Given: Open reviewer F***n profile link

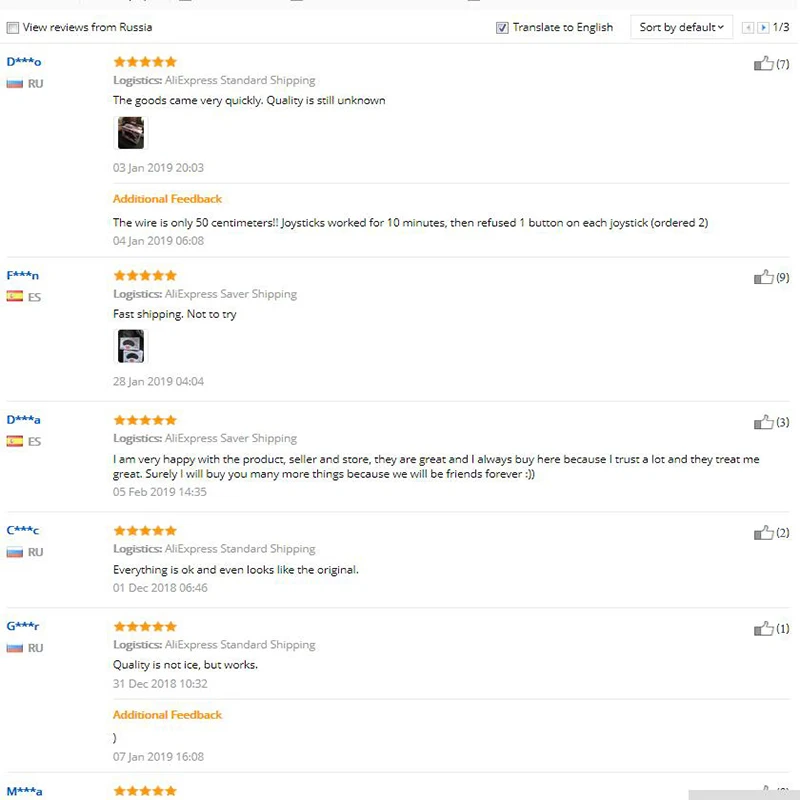Looking at the screenshot, I should 22,276.
